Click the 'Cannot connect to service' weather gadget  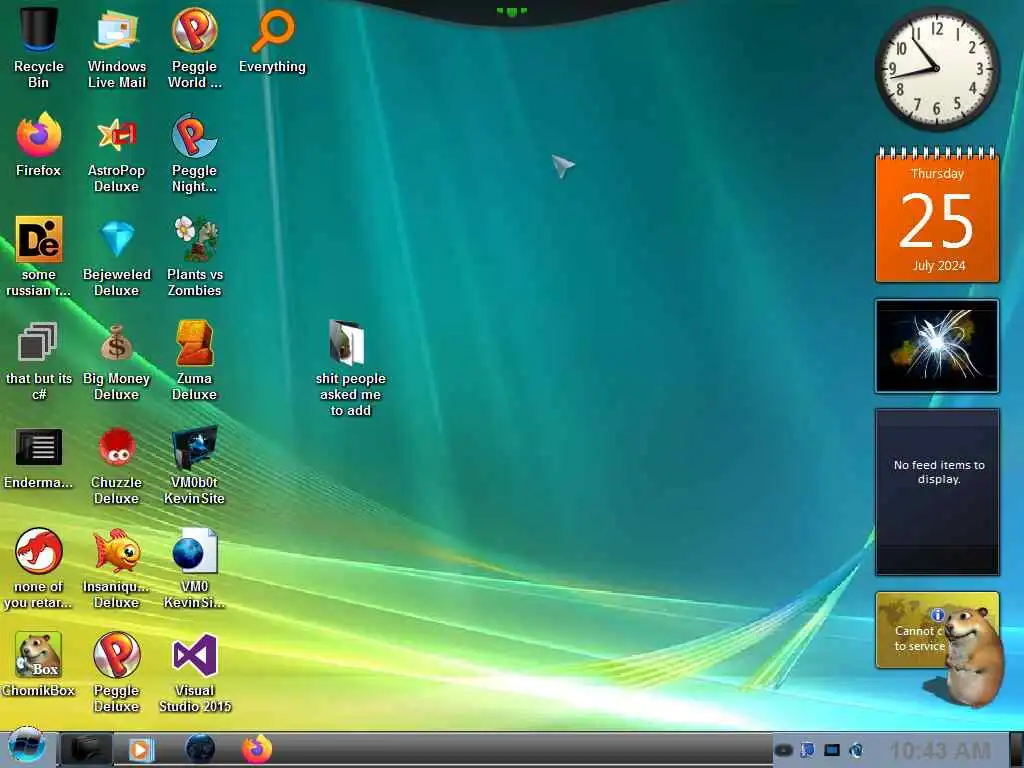911,630
